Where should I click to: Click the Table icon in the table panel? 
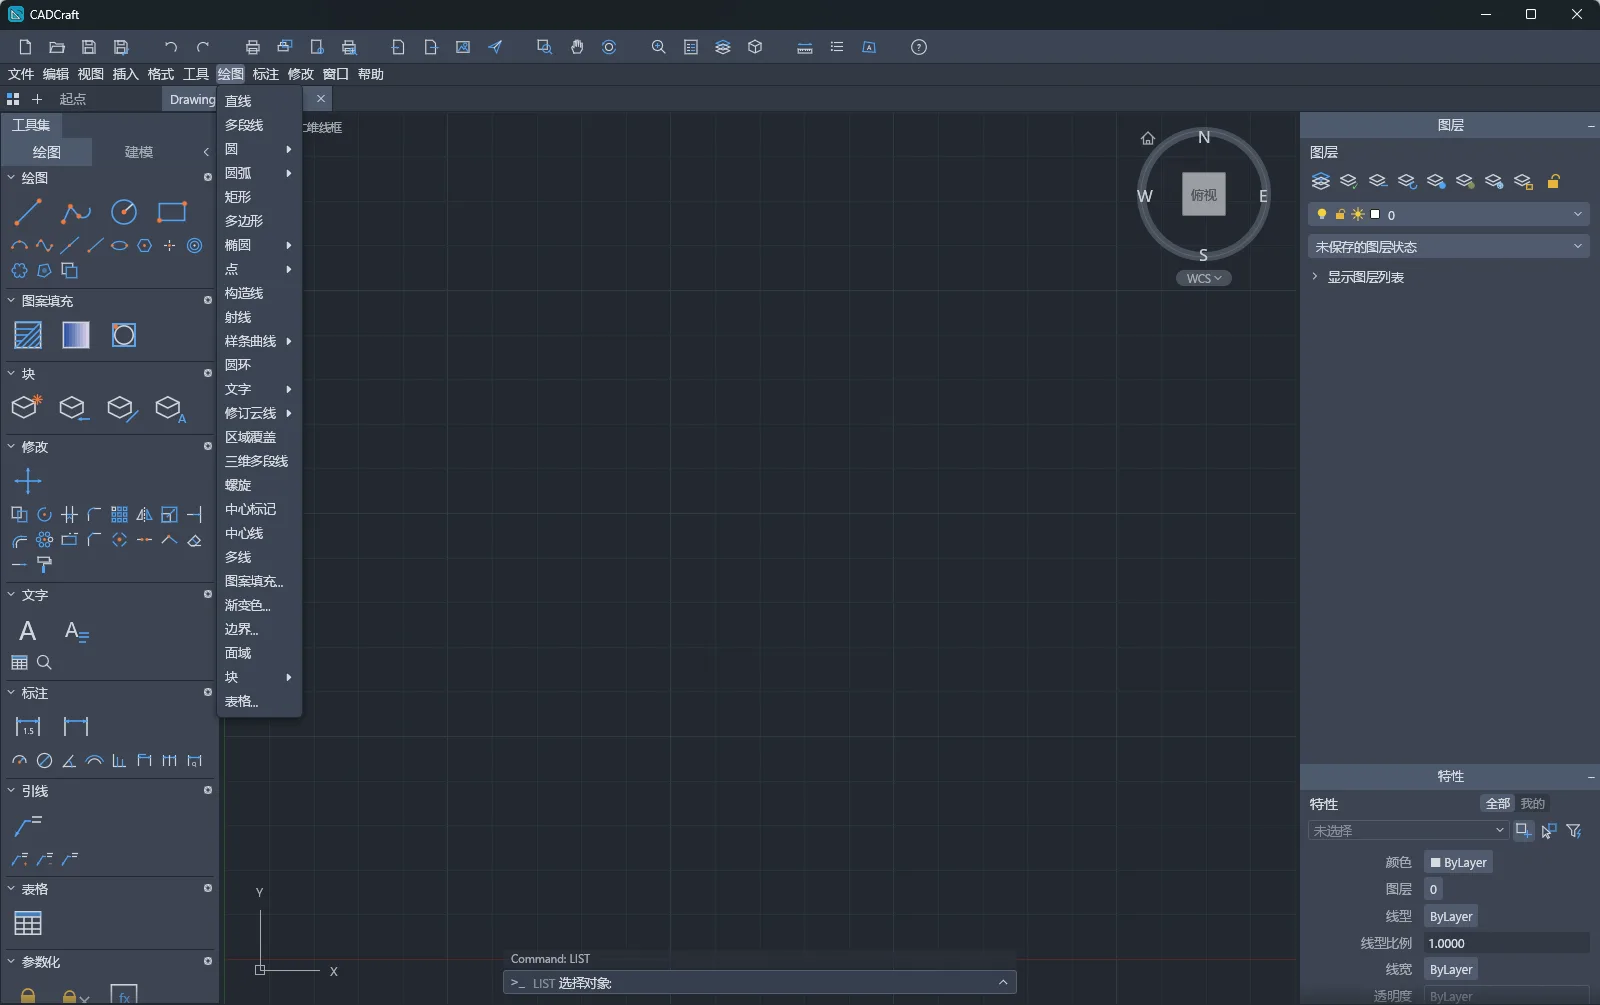pos(28,924)
